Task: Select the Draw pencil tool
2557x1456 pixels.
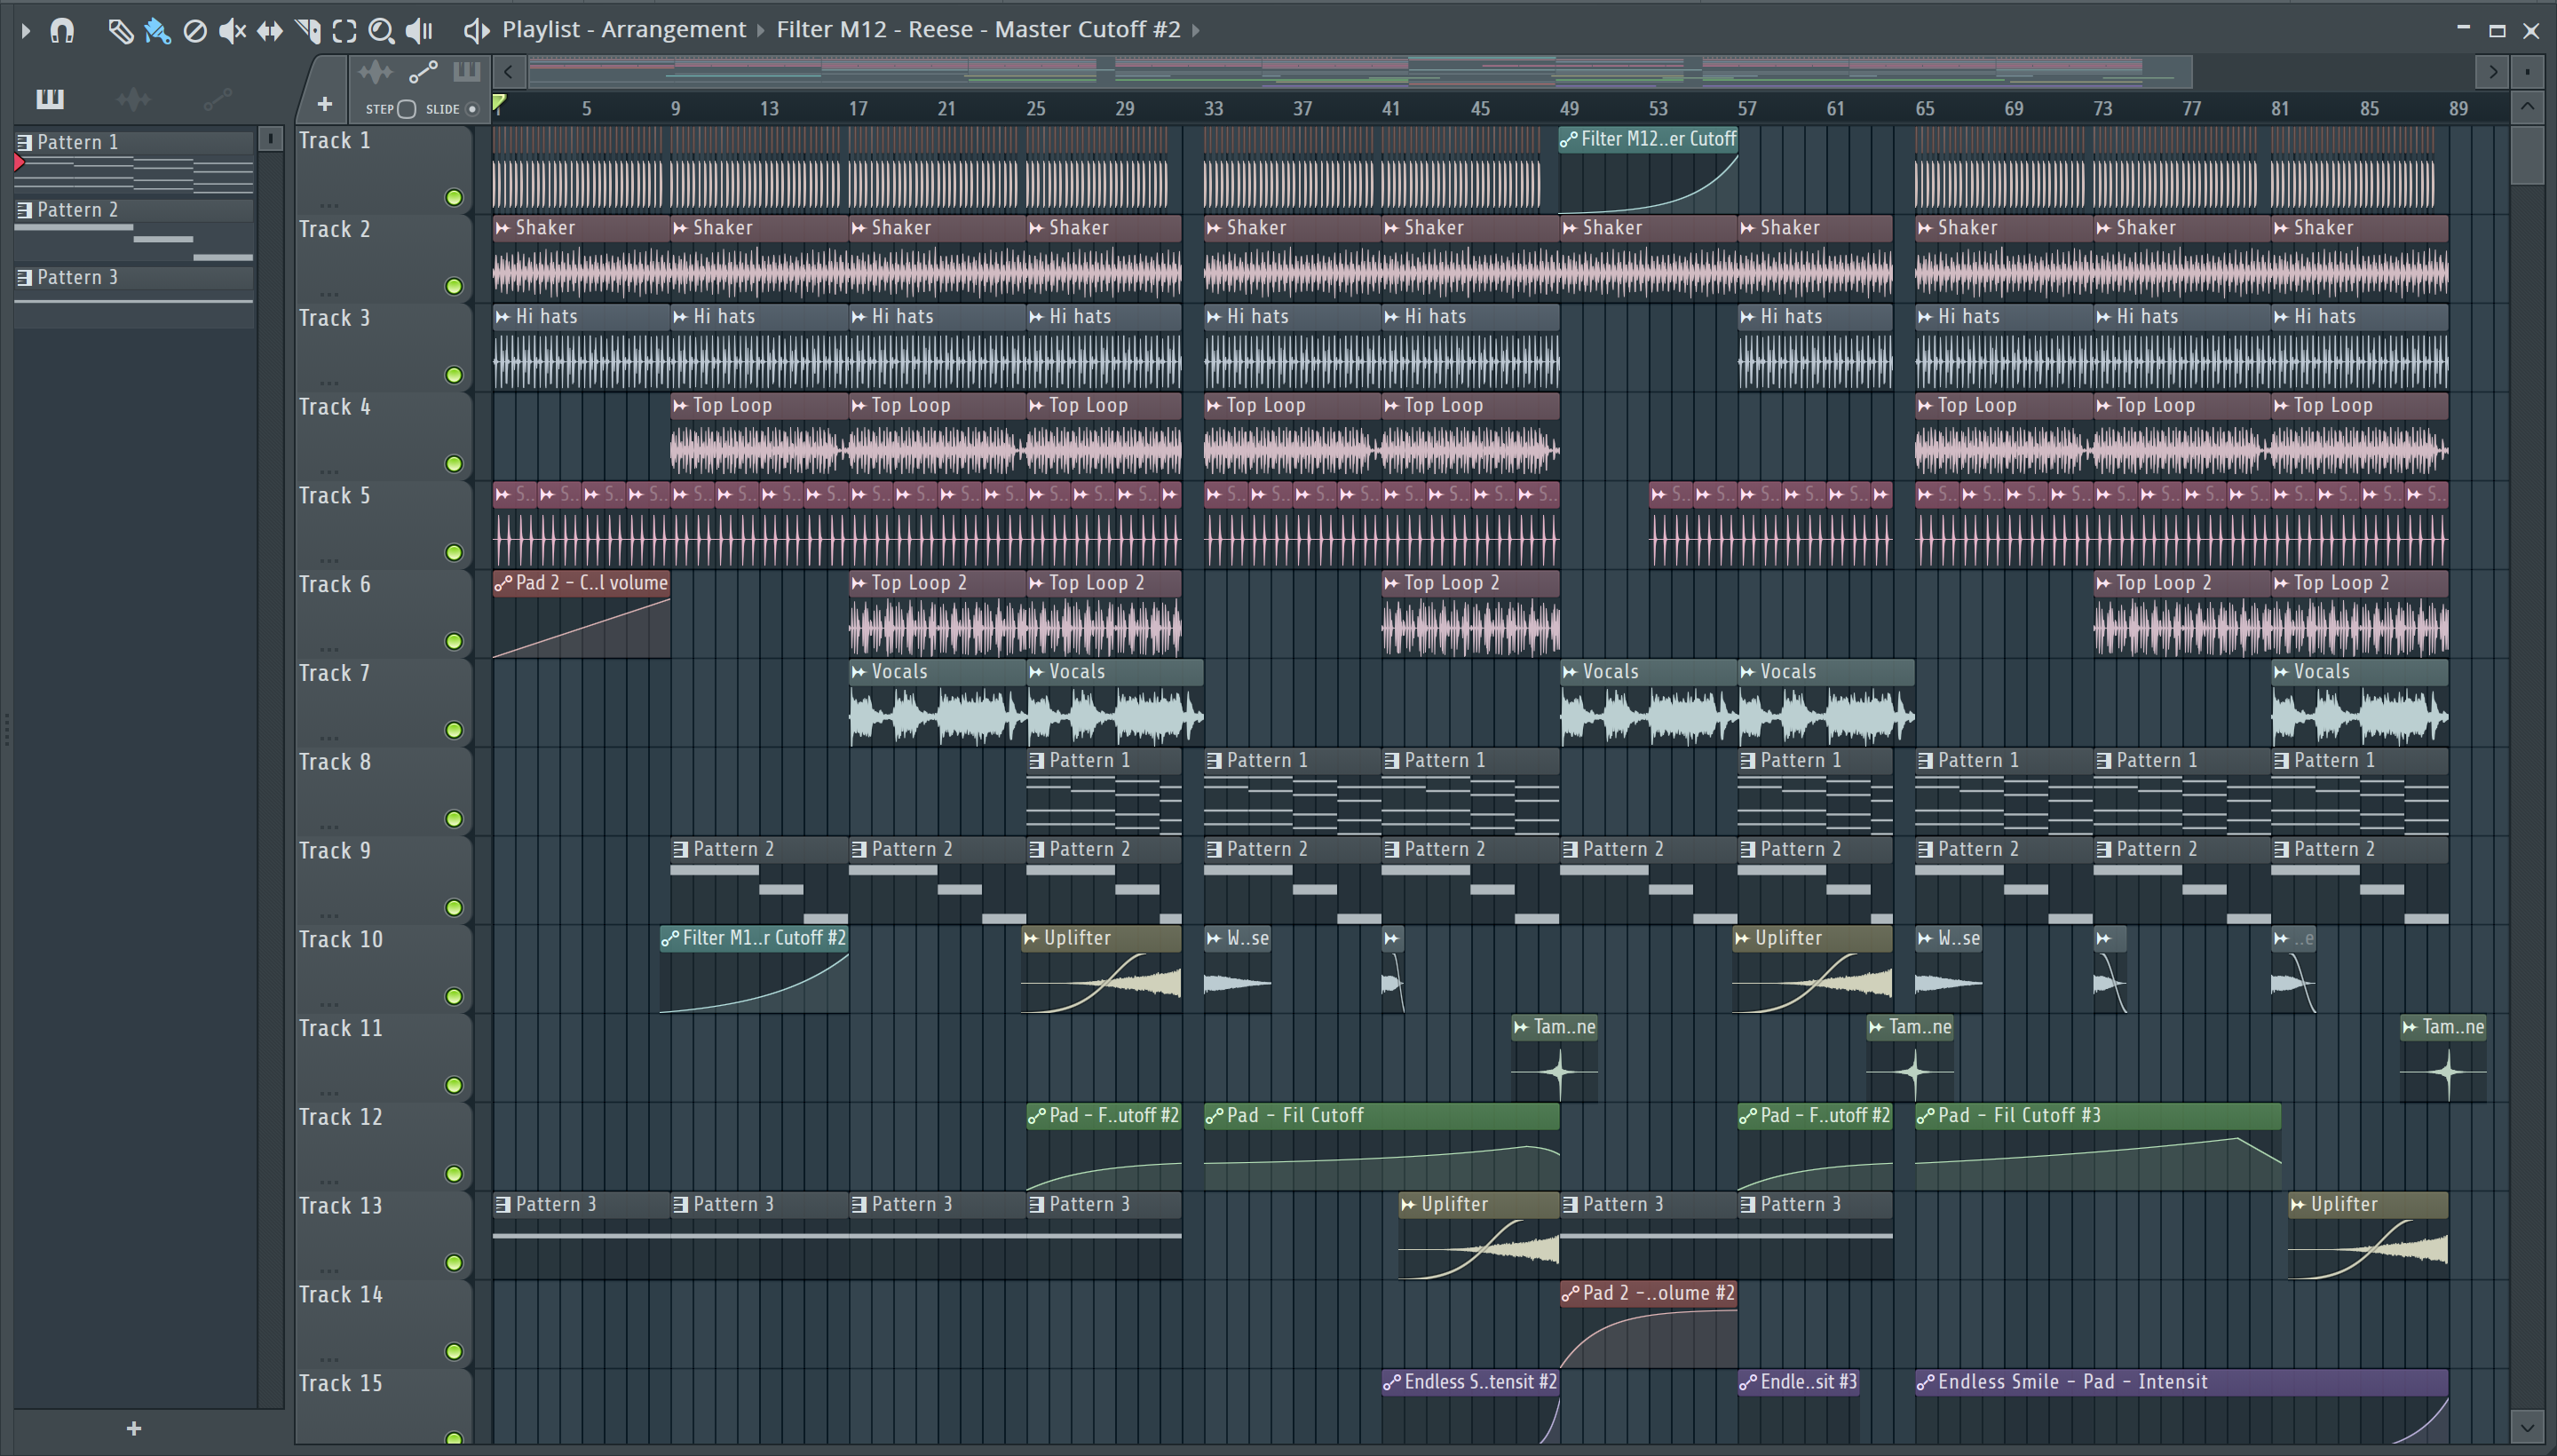Action: click(120, 31)
